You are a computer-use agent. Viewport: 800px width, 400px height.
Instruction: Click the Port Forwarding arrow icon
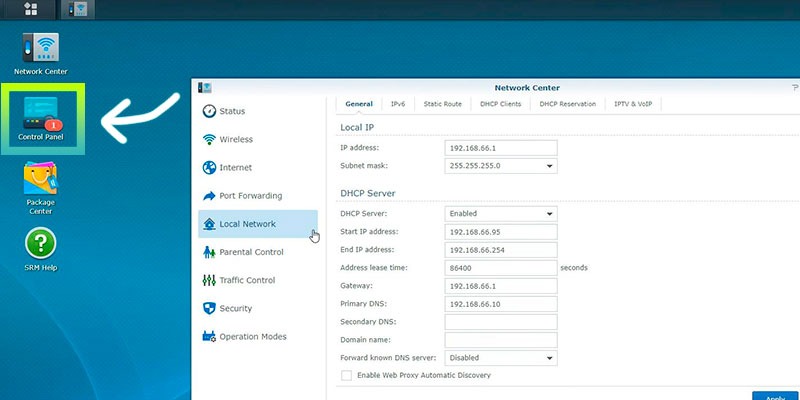209,196
